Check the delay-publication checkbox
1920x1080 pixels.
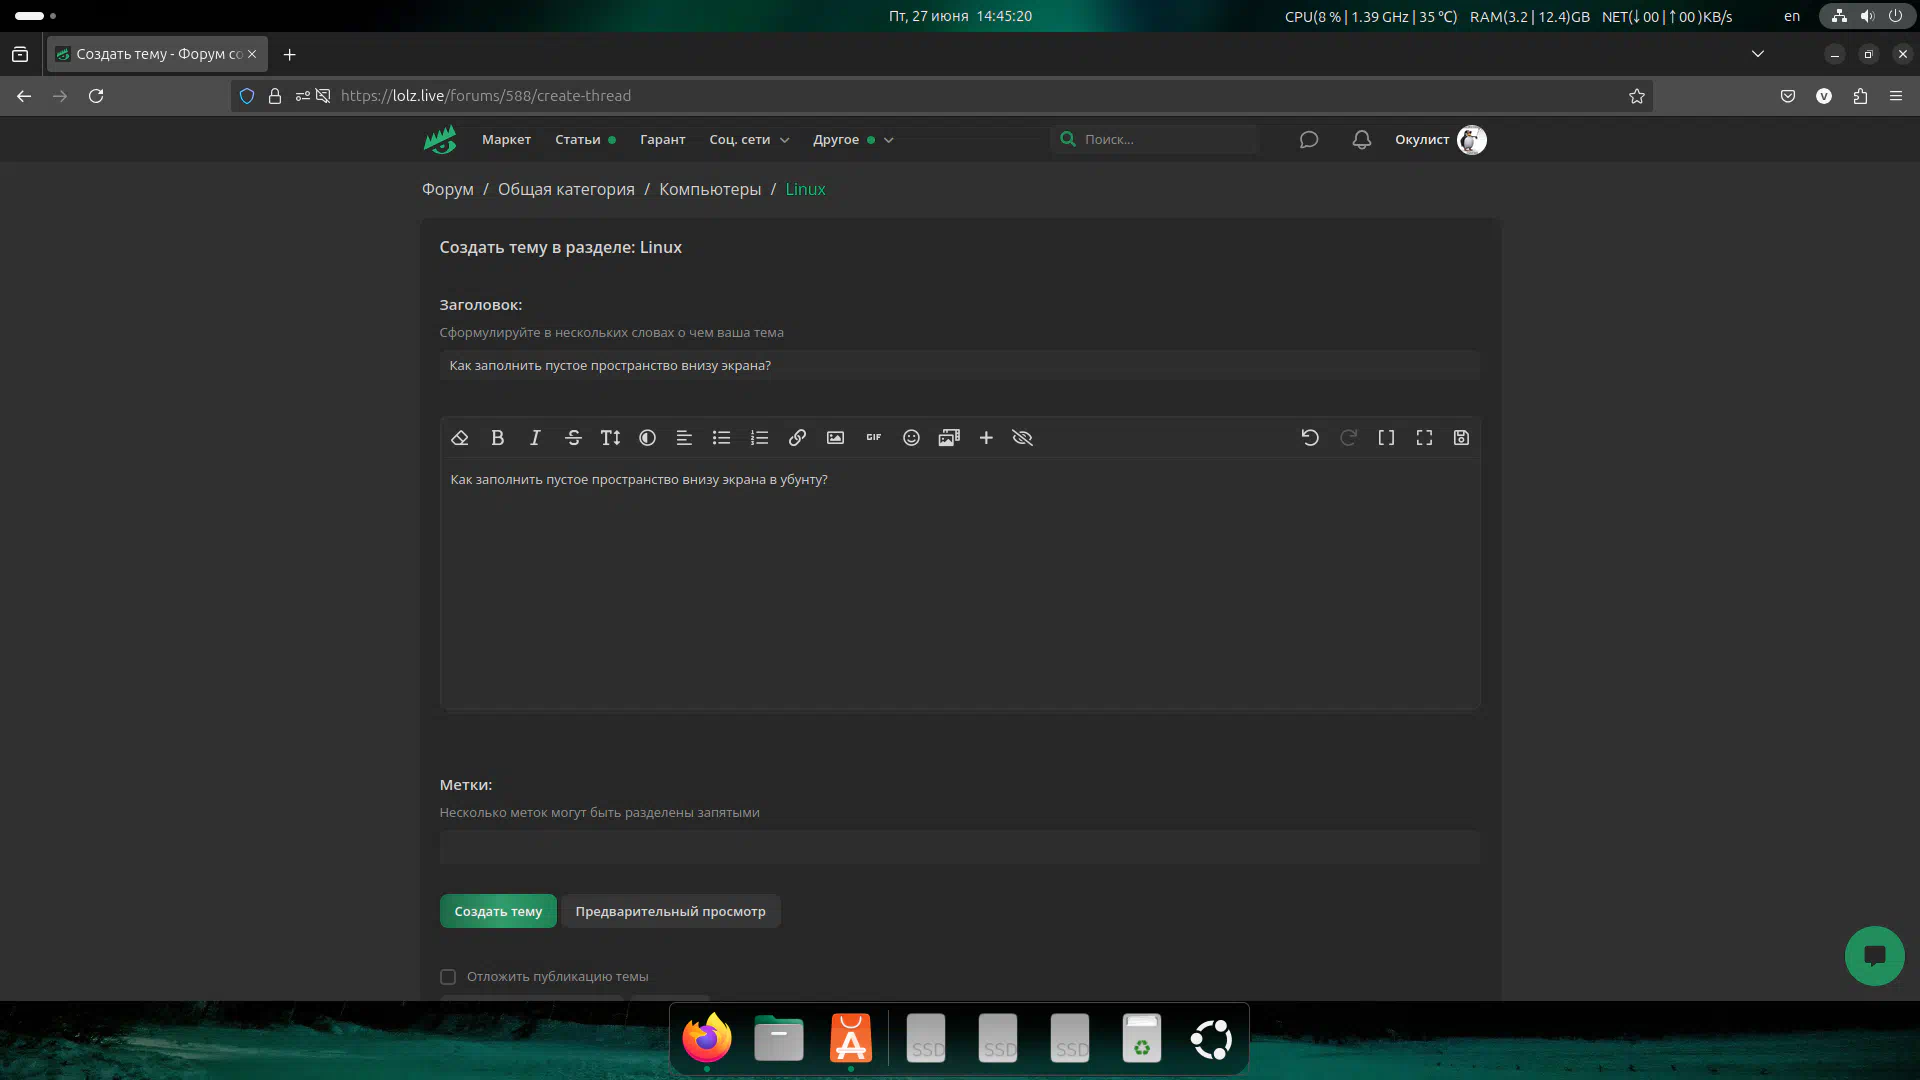pos(448,977)
